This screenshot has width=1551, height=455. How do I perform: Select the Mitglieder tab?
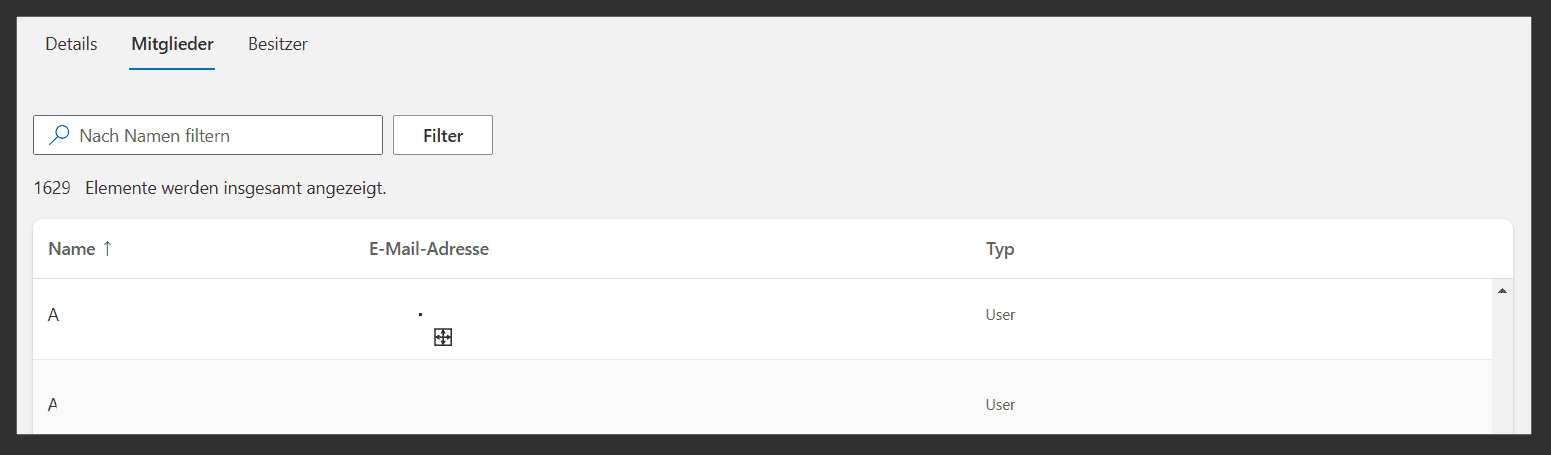(172, 44)
